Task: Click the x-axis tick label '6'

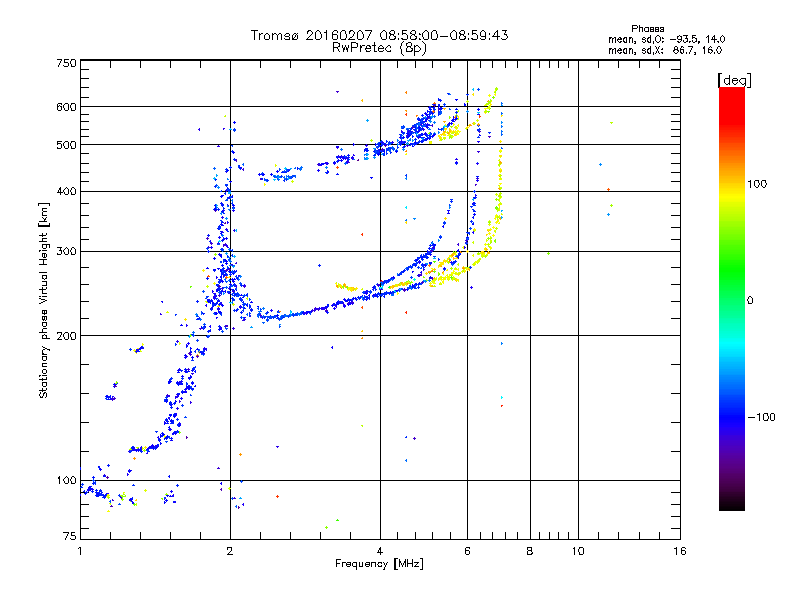Action: click(x=467, y=551)
